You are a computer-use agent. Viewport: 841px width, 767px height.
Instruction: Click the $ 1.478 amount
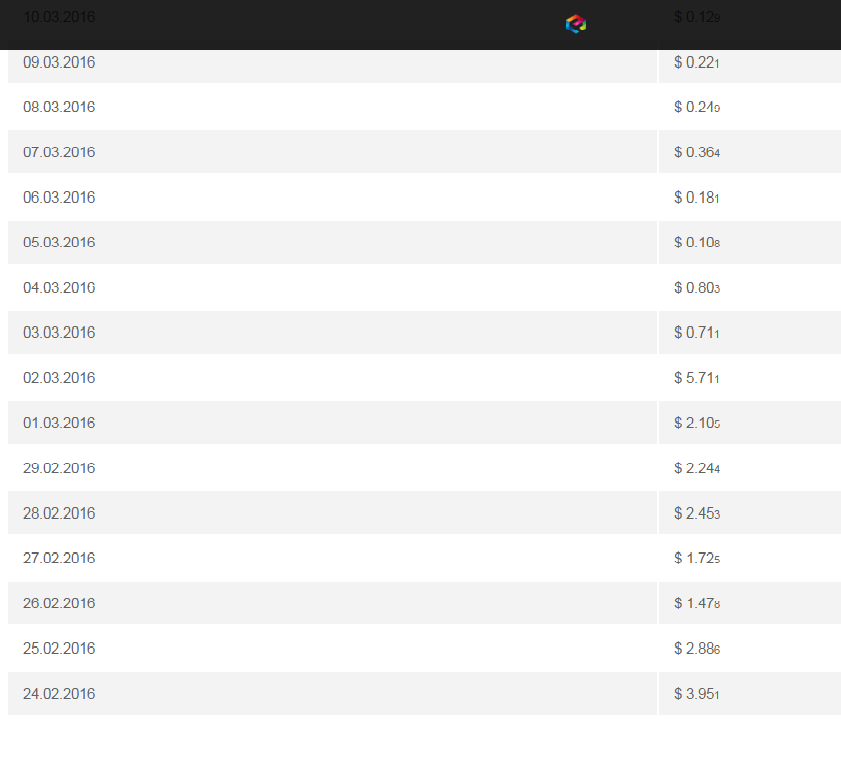697,603
